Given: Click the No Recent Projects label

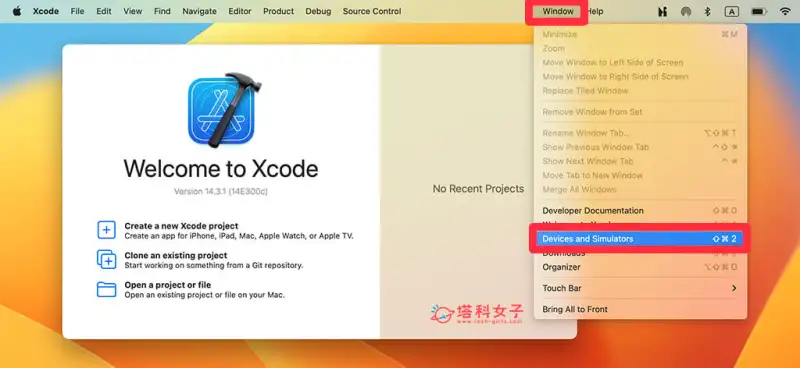Looking at the screenshot, I should pyautogui.click(x=478, y=189).
